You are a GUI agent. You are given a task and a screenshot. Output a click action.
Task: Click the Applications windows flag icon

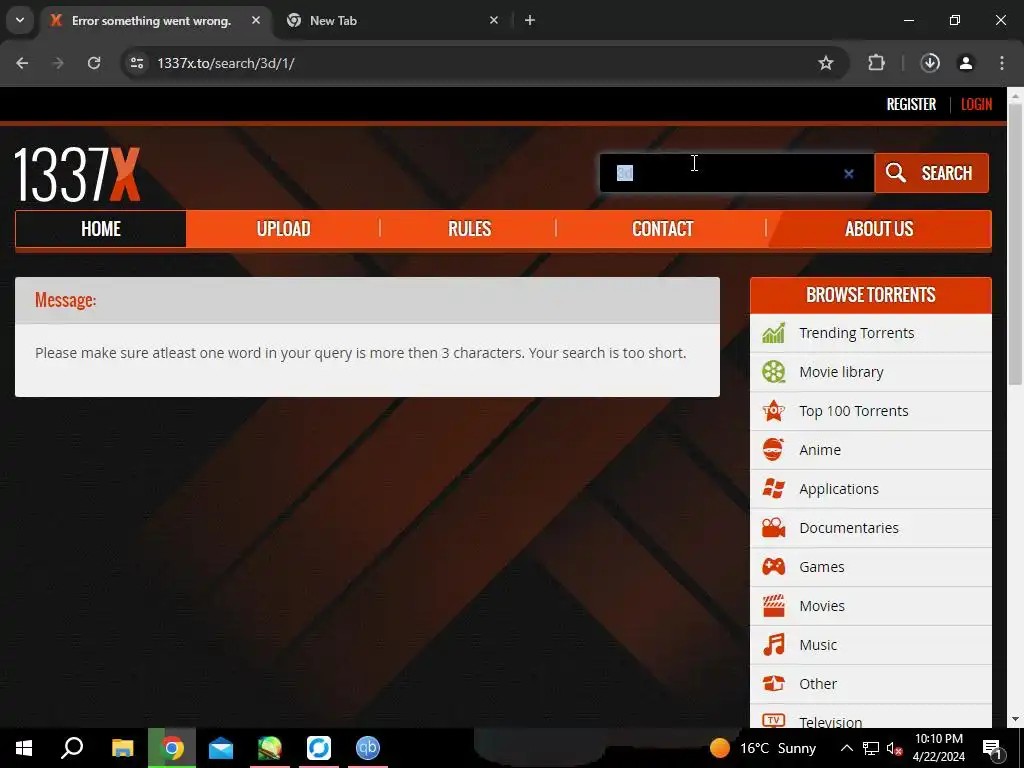pos(773,488)
